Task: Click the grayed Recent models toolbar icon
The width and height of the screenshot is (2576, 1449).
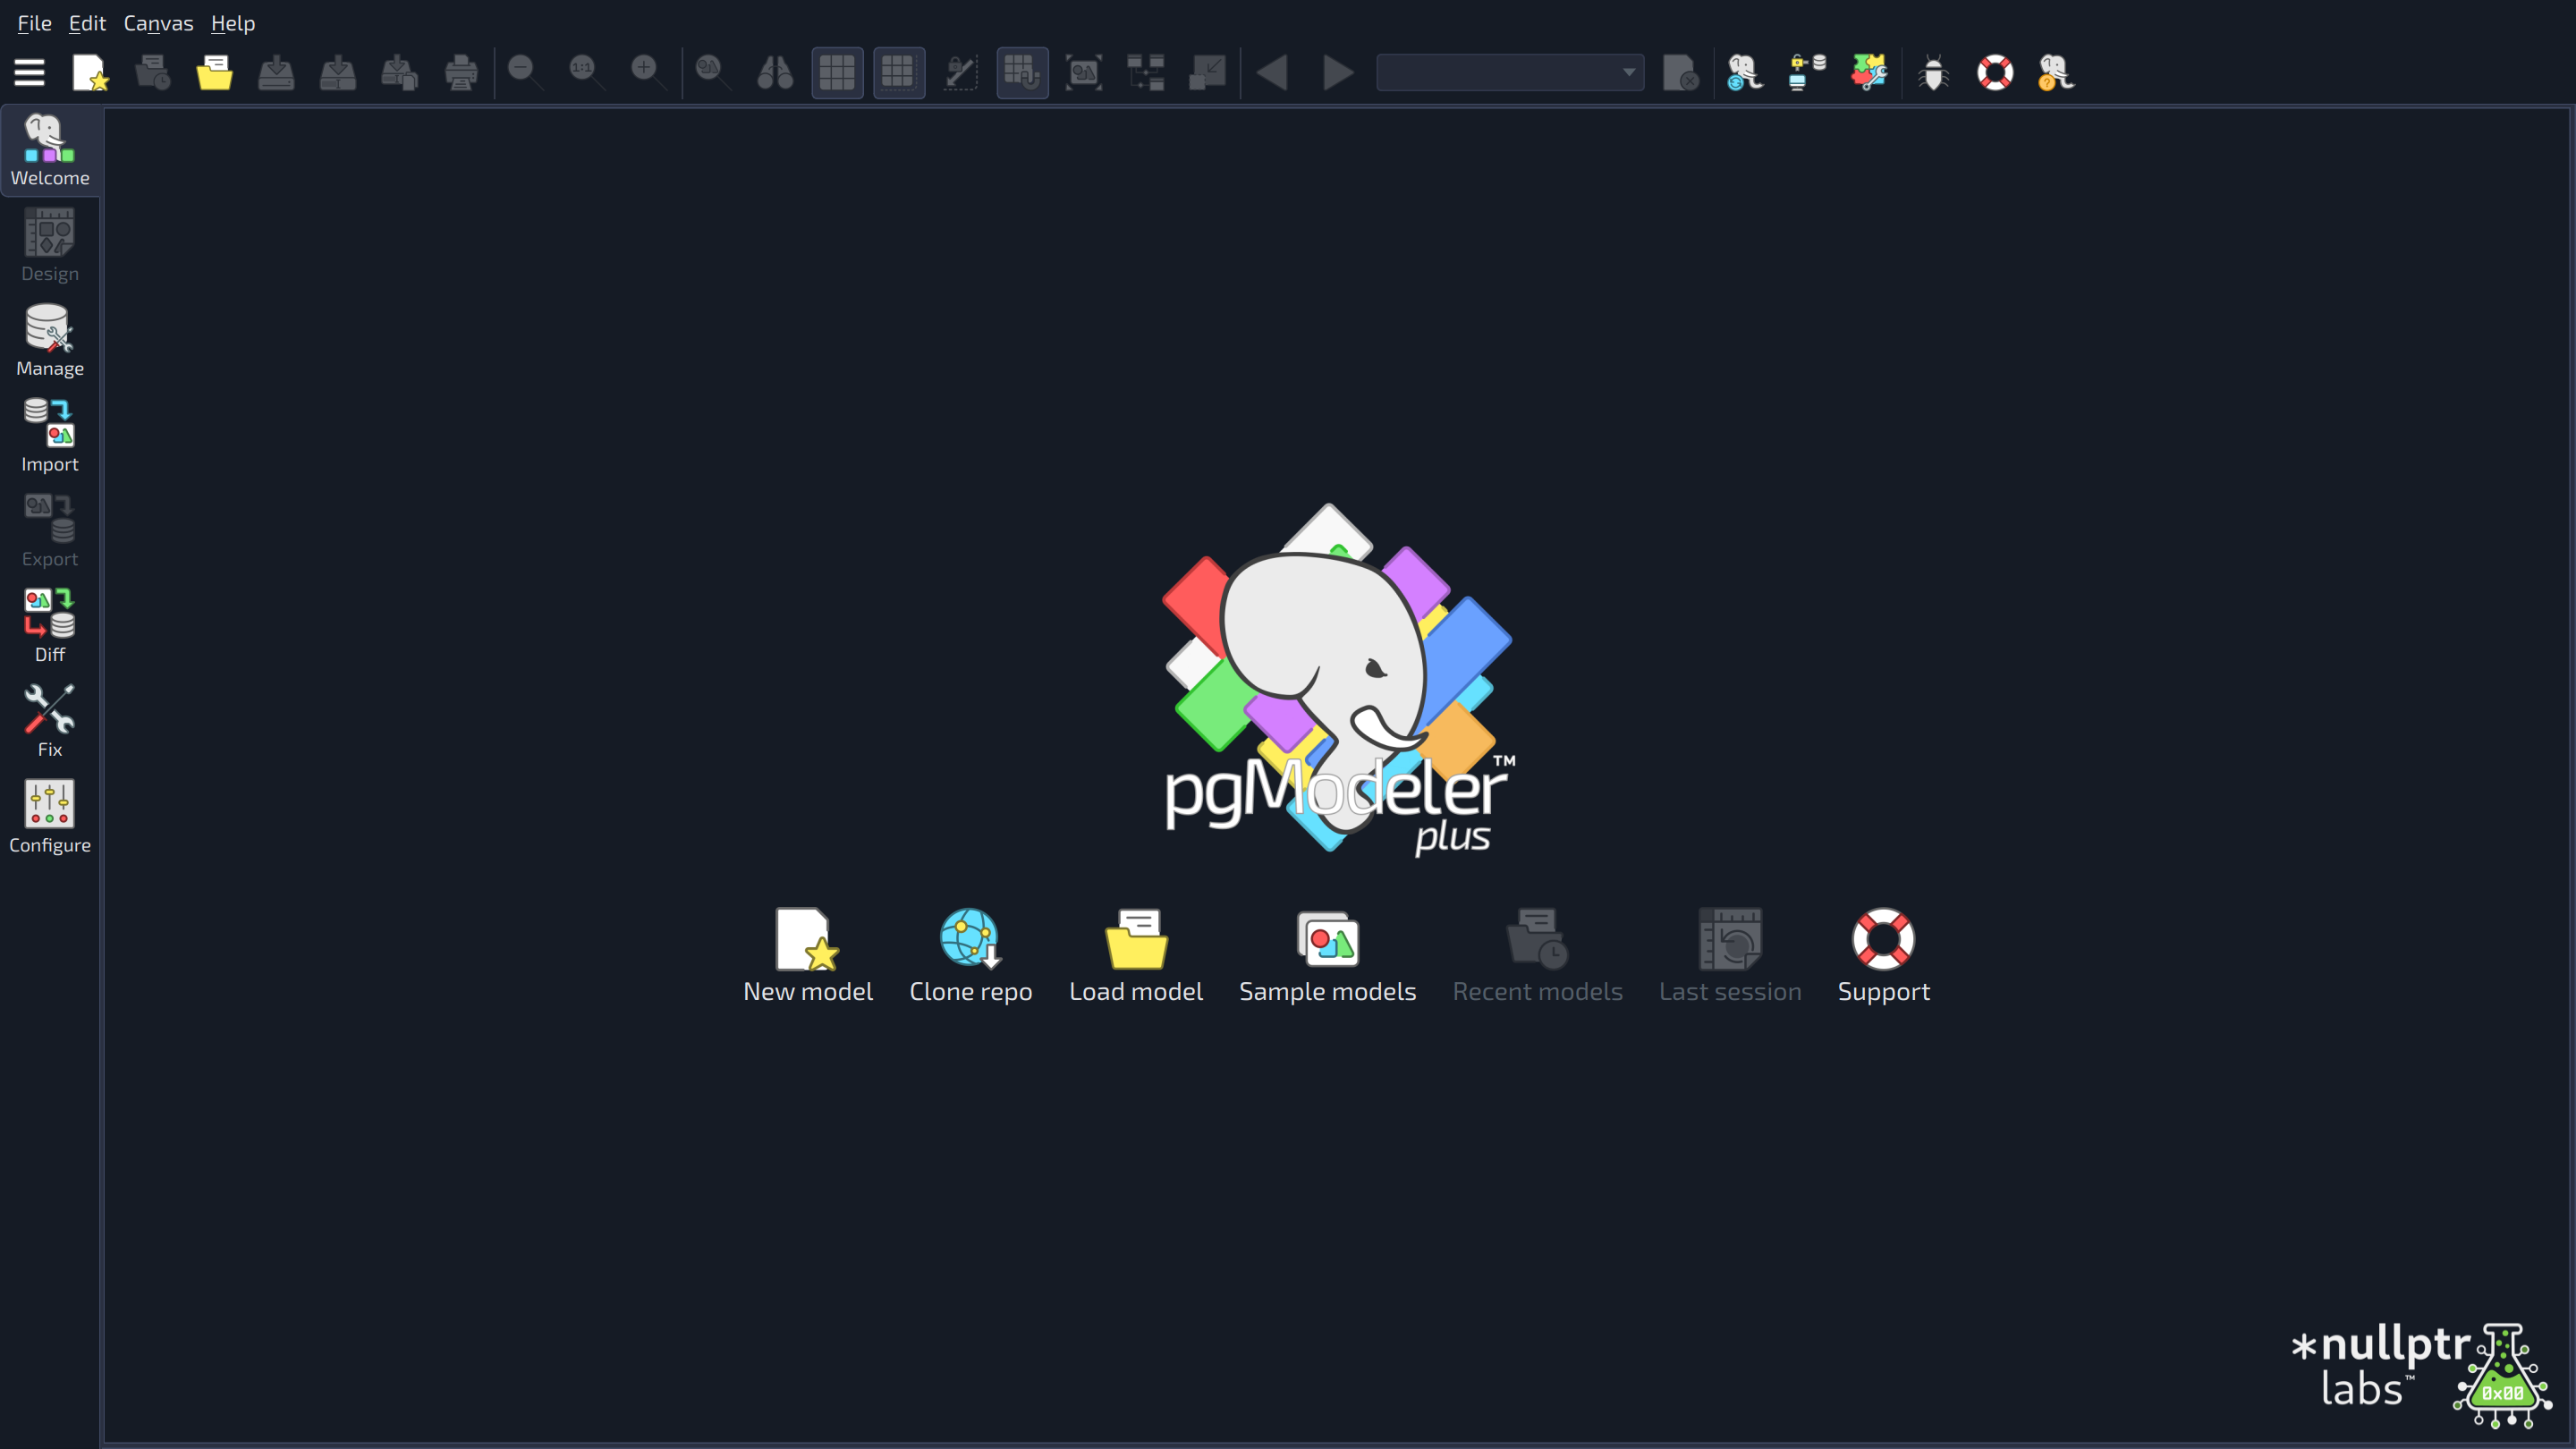Action: (x=152, y=72)
